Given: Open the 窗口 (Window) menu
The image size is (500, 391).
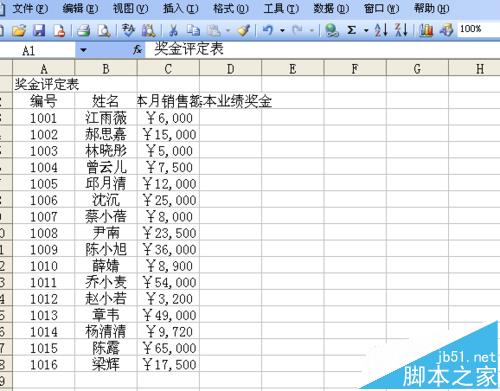Looking at the screenshot, I should pyautogui.click(x=381, y=8).
